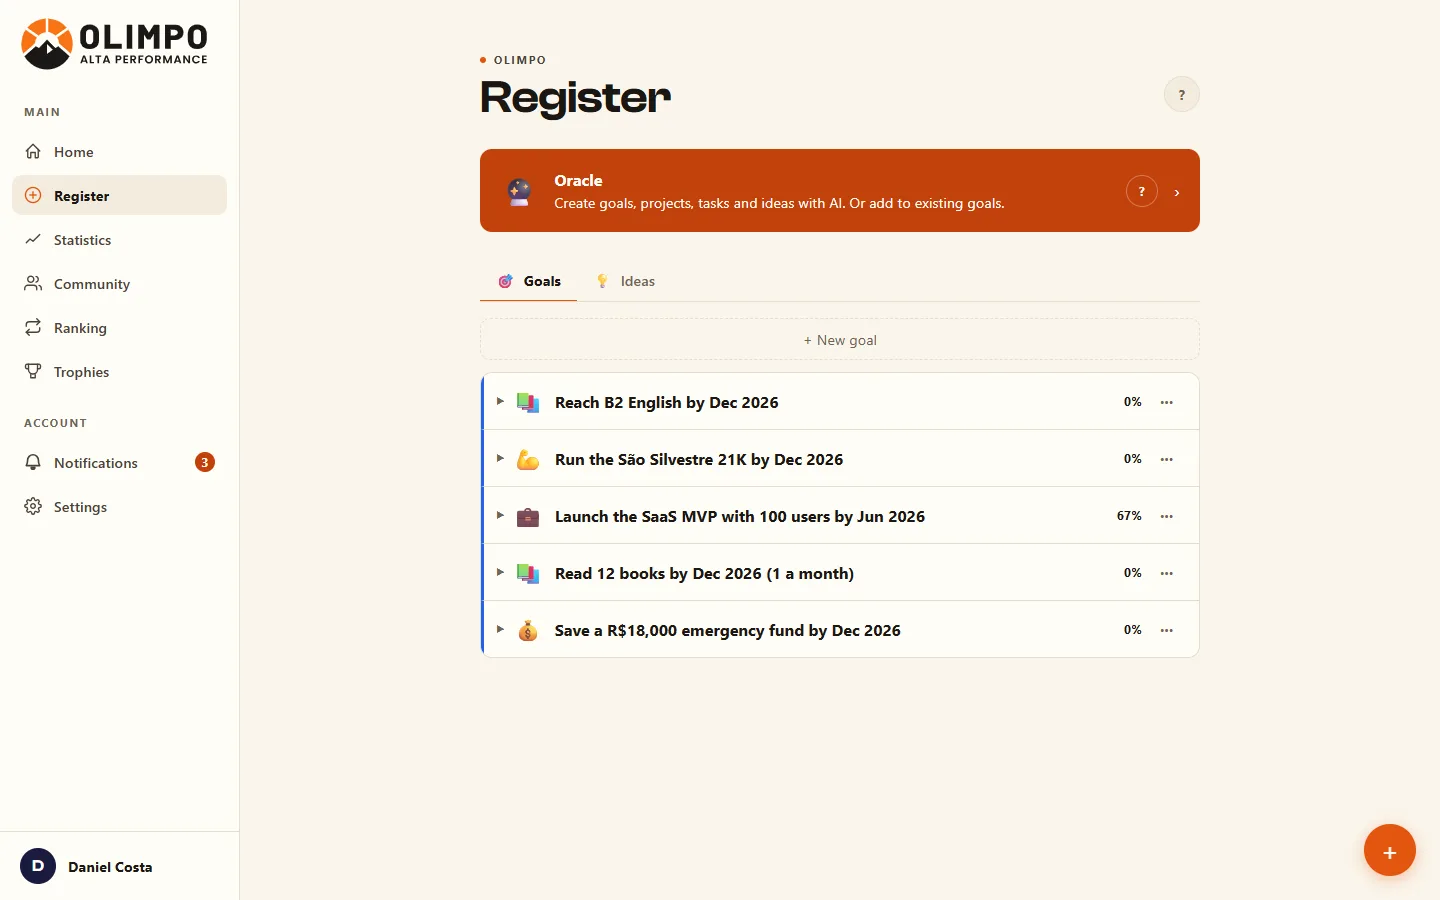
Task: Open more options for São Silvestre 21K goal
Action: coord(1167,459)
